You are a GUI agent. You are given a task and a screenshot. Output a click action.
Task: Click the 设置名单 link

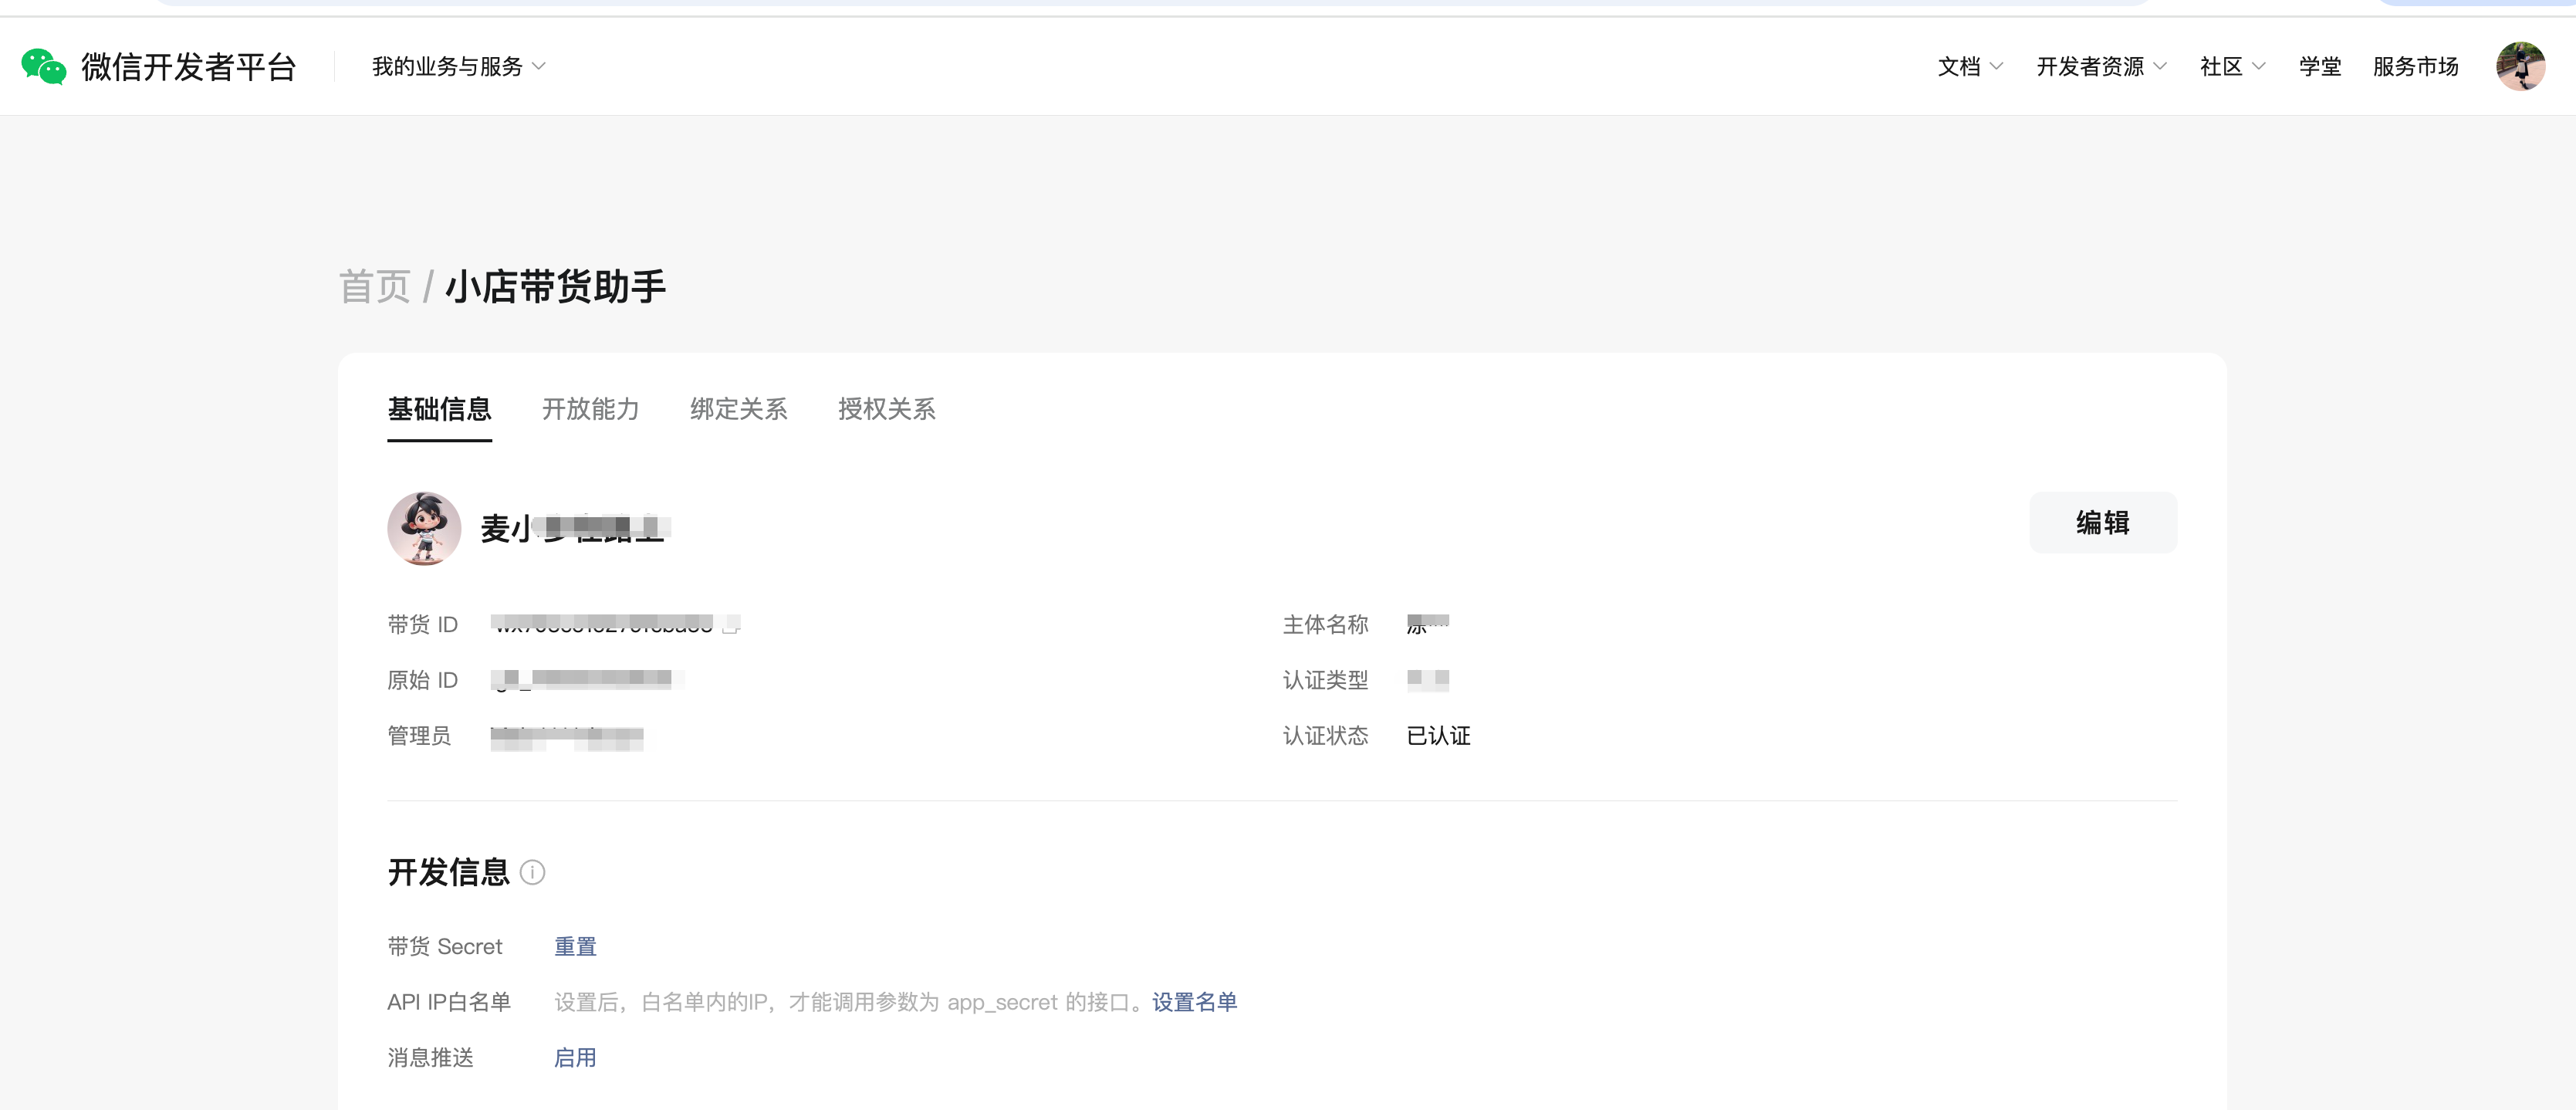1194,1002
